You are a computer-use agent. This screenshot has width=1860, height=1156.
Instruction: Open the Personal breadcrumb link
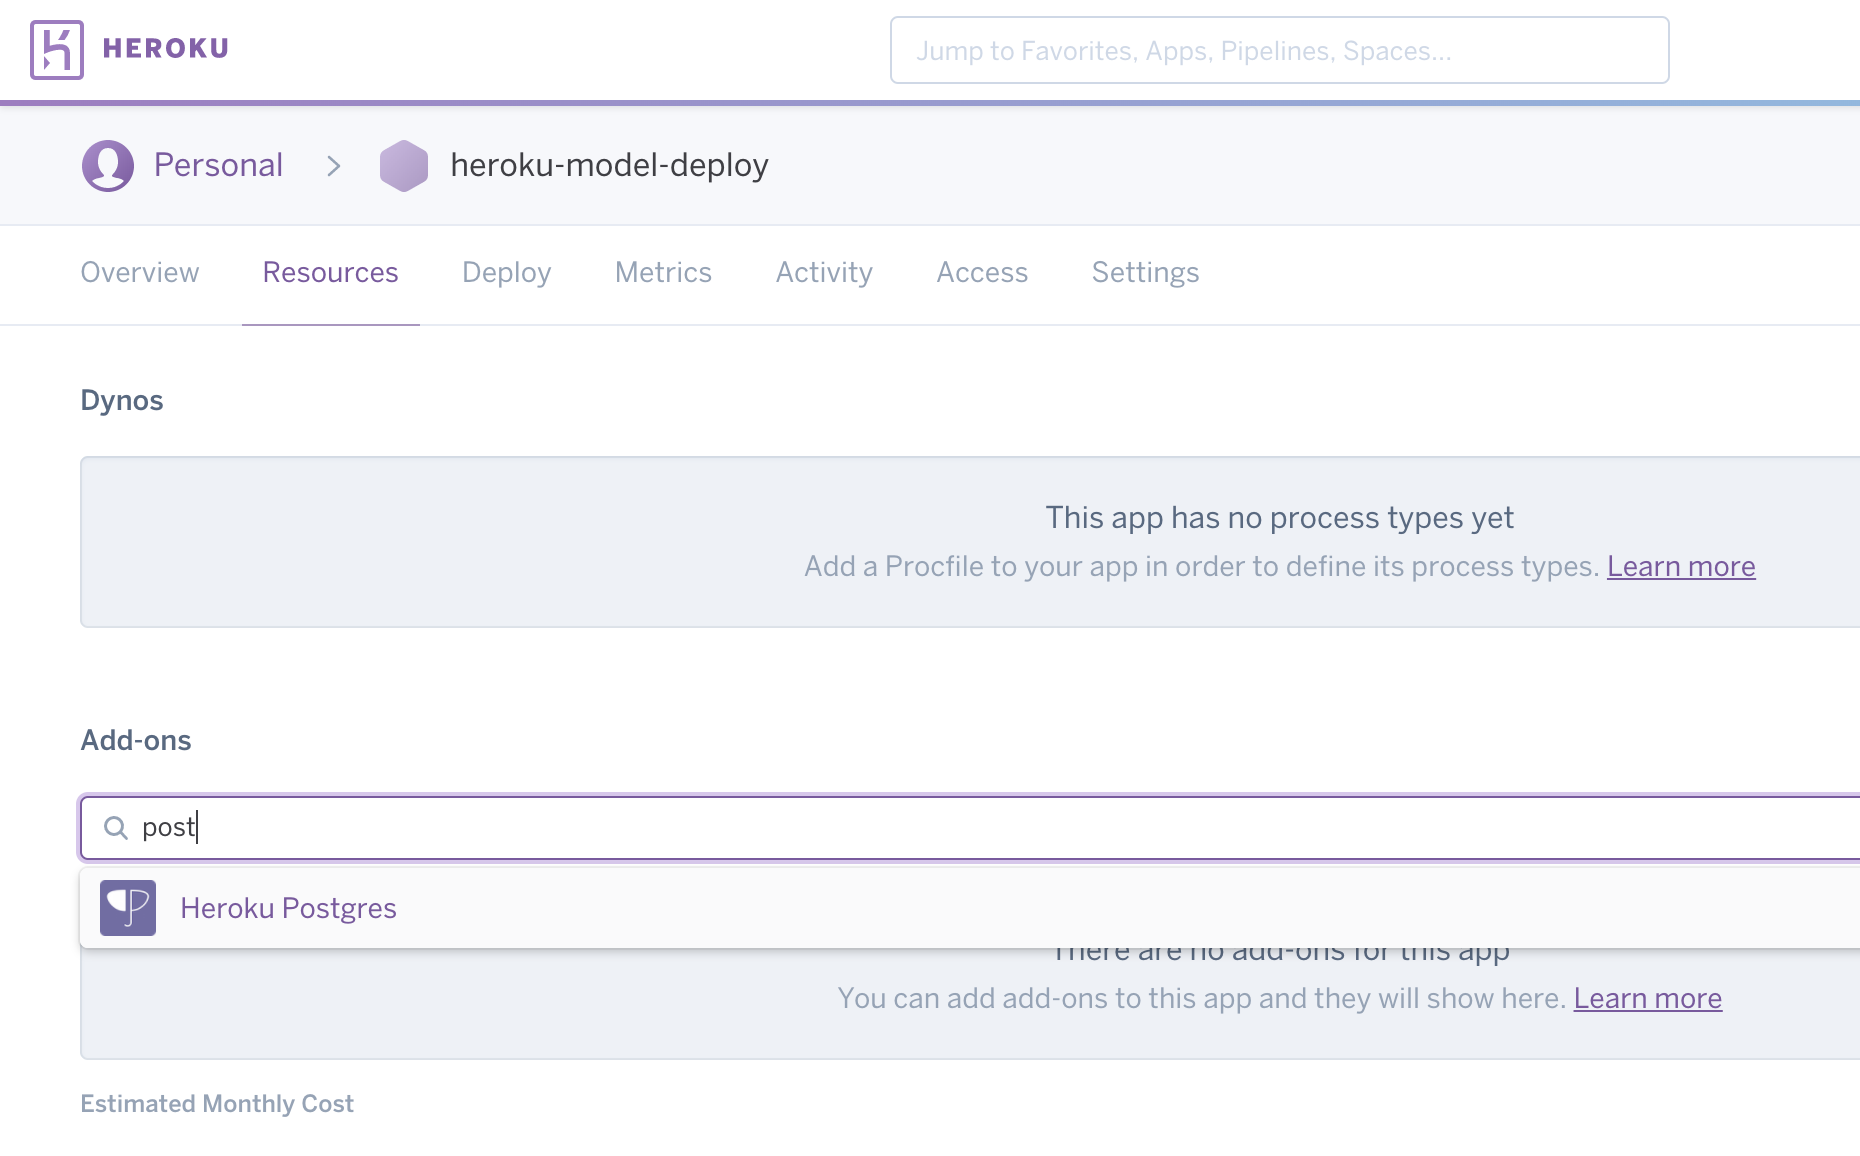pyautogui.click(x=218, y=165)
